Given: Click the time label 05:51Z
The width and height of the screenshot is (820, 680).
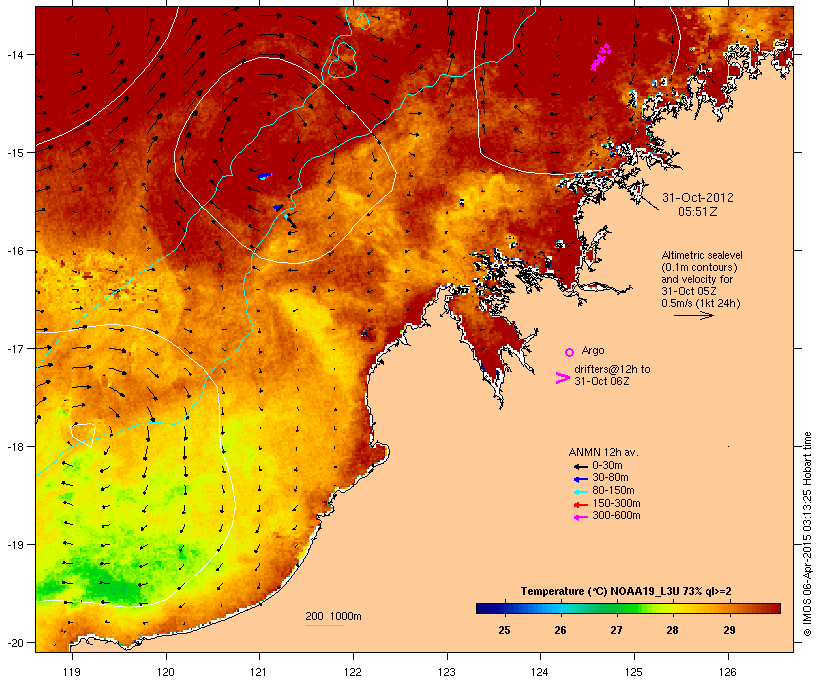Looking at the screenshot, I should point(698,212).
